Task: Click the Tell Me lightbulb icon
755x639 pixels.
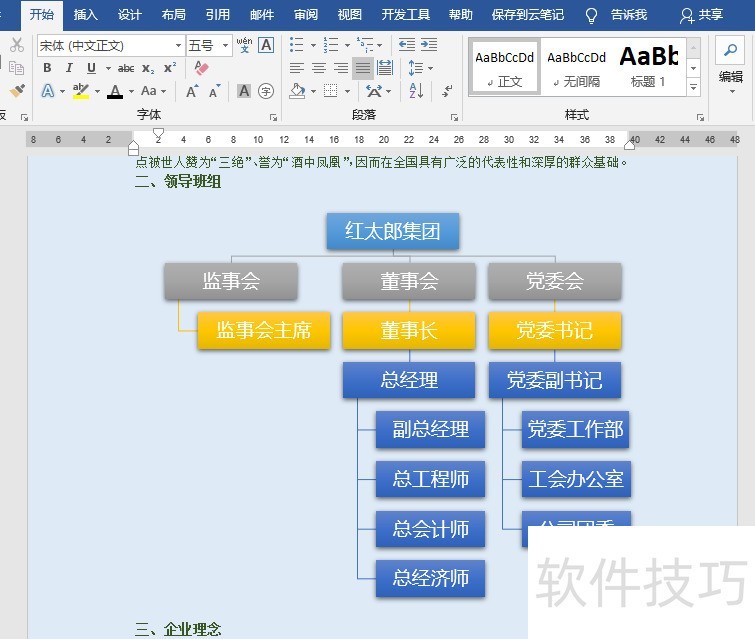Action: (x=591, y=16)
